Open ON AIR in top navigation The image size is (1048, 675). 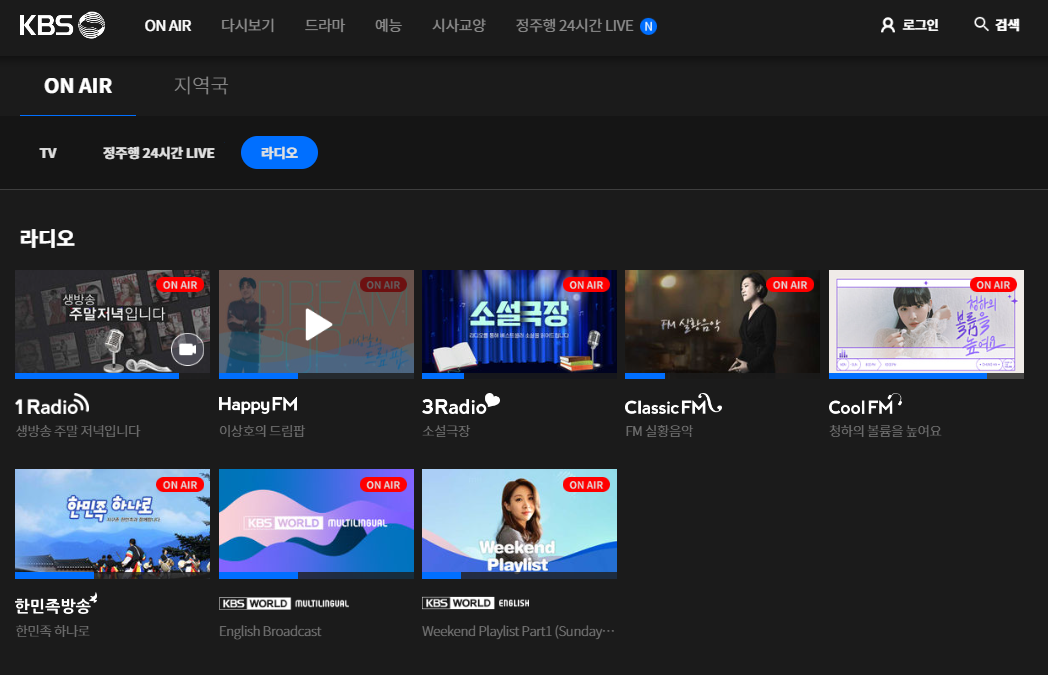[168, 25]
